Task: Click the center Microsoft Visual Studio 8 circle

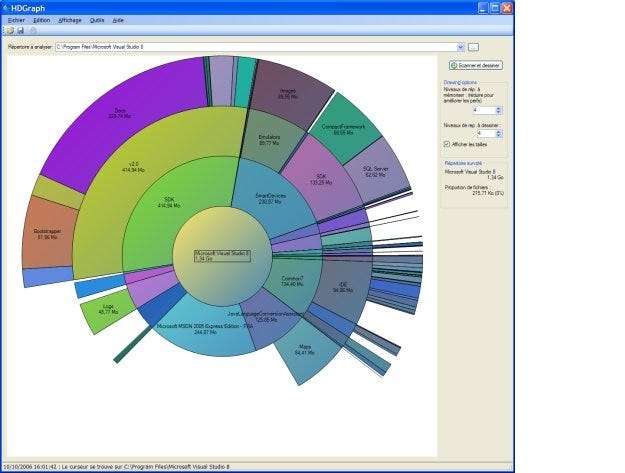Action: 222,256
